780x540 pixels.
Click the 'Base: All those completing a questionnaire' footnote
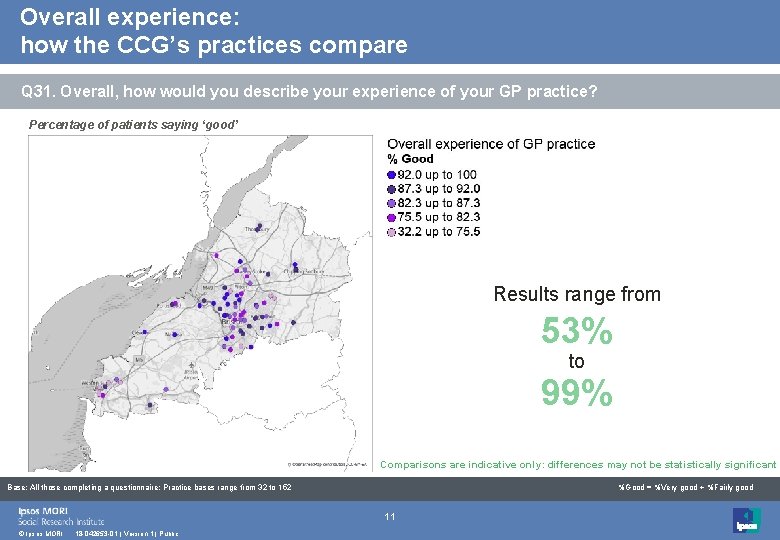pos(149,487)
